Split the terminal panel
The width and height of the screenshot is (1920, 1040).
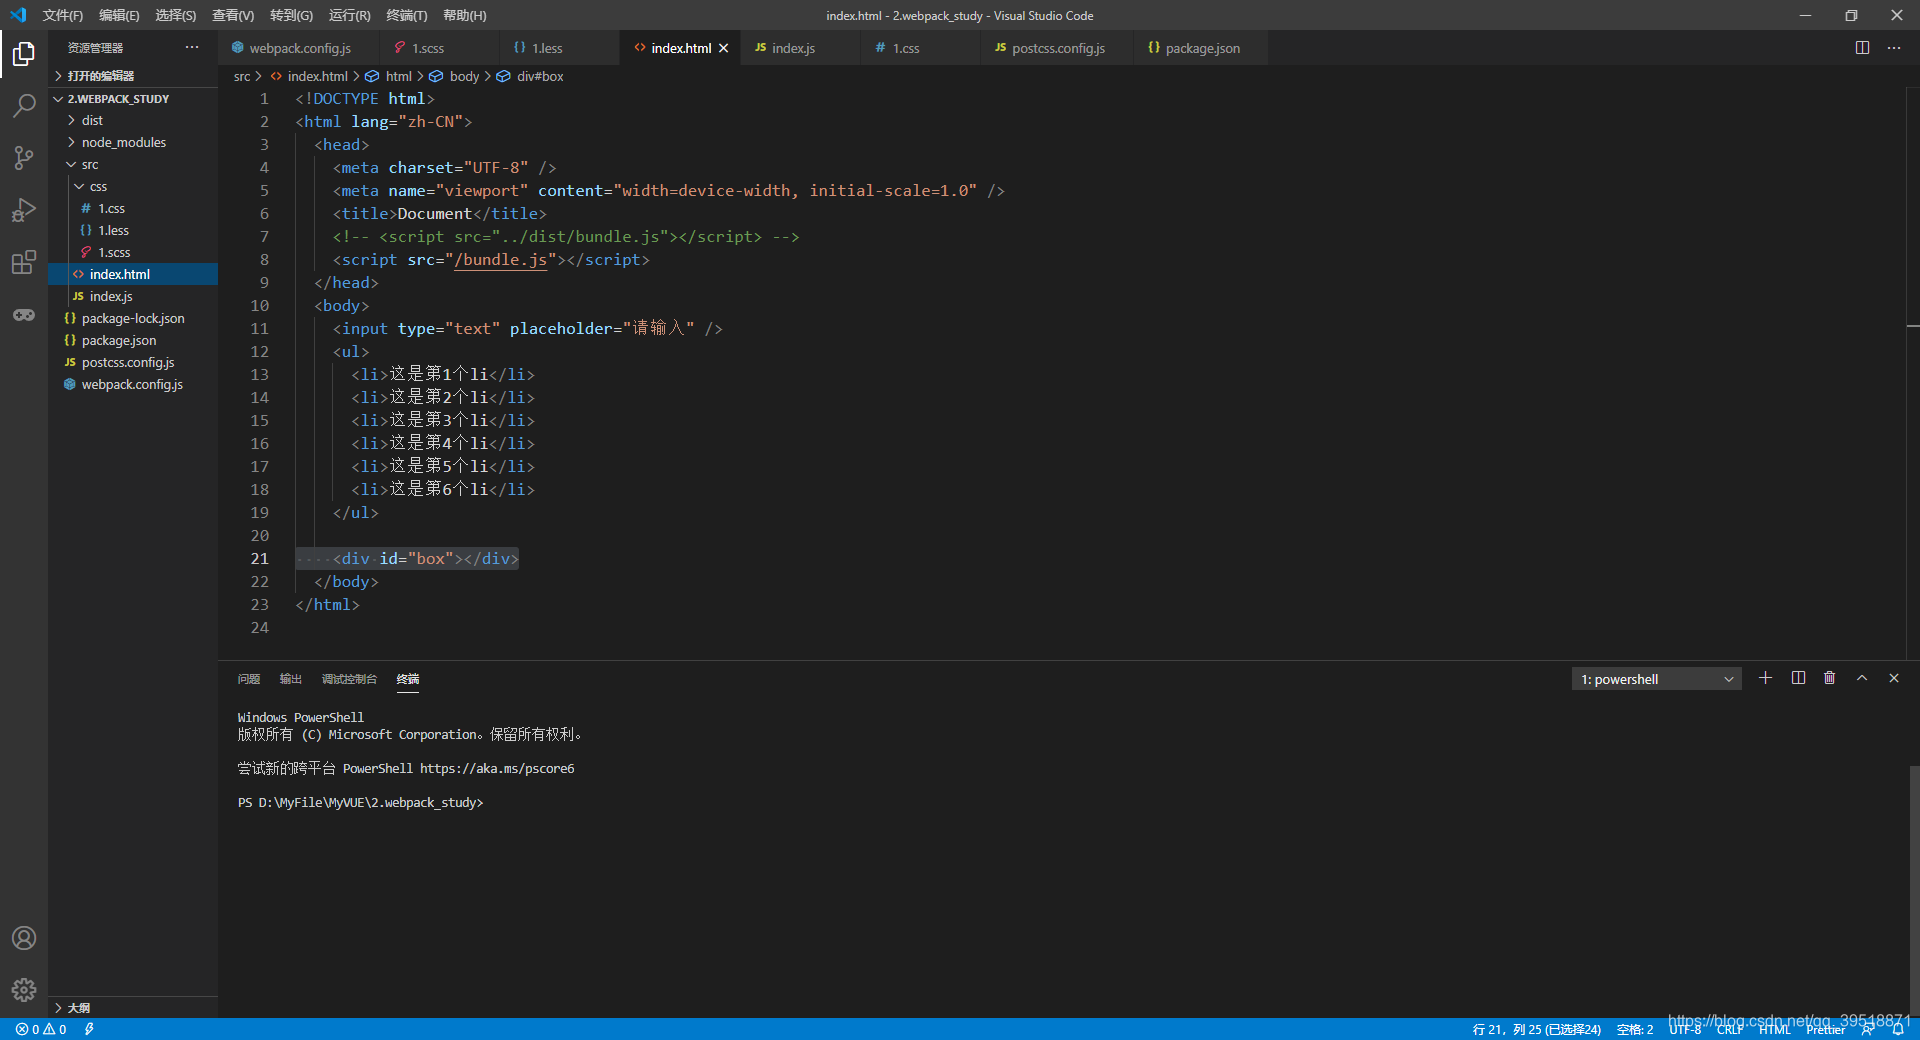coord(1798,678)
